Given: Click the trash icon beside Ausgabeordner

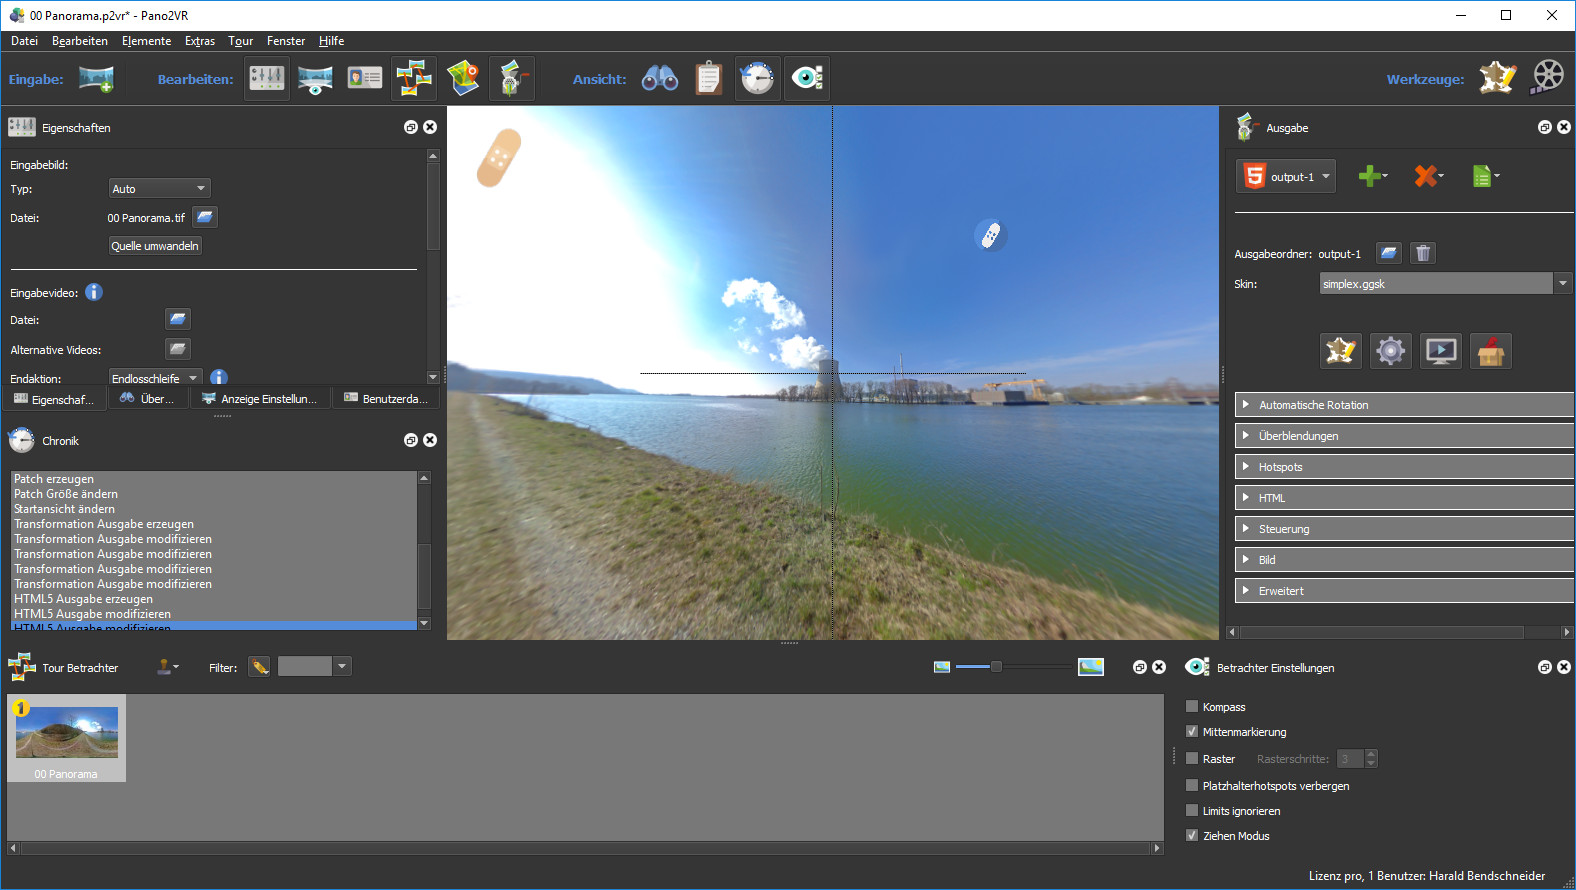Looking at the screenshot, I should (x=1423, y=253).
